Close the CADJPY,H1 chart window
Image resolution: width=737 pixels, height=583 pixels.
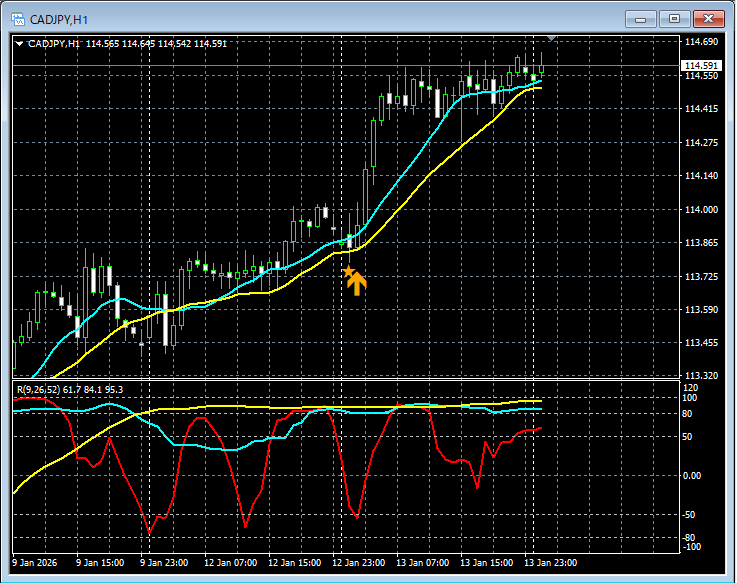709,19
